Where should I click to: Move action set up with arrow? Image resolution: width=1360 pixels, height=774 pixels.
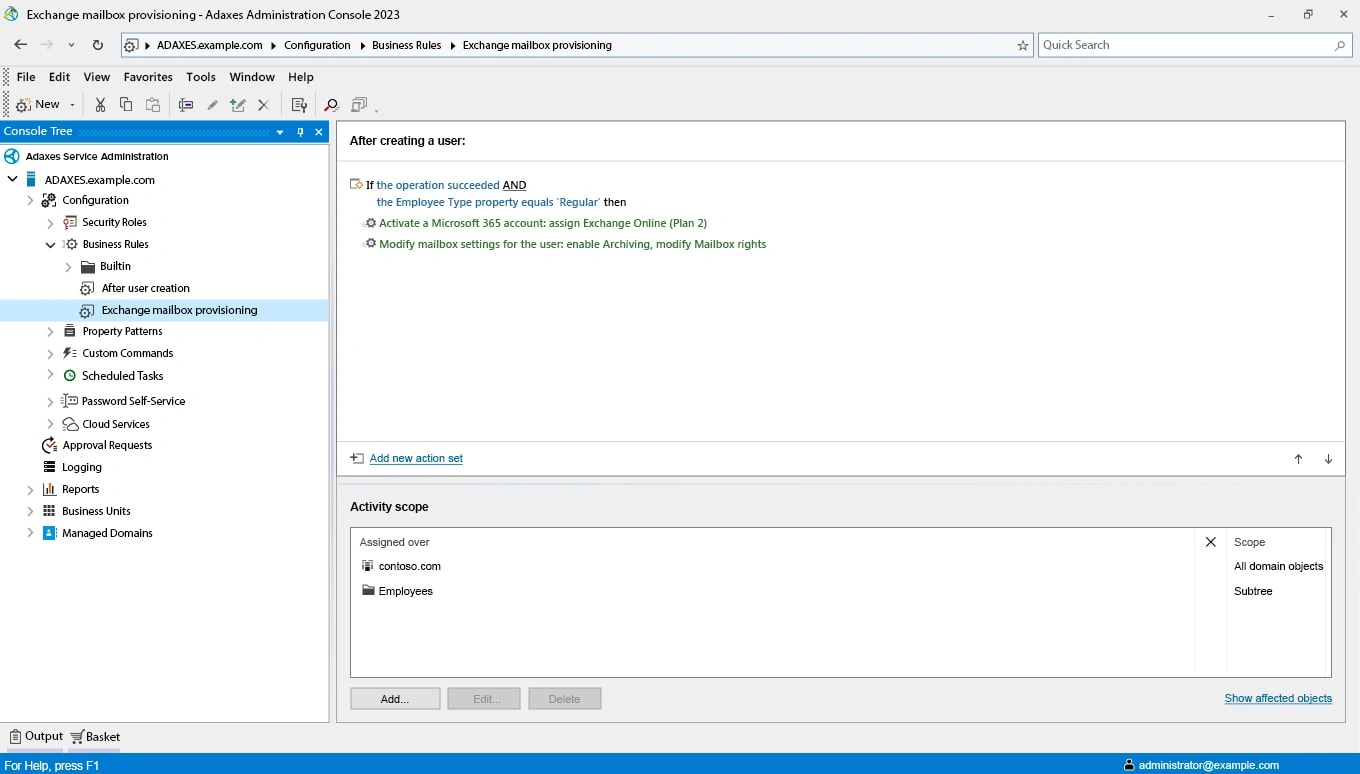click(1298, 459)
